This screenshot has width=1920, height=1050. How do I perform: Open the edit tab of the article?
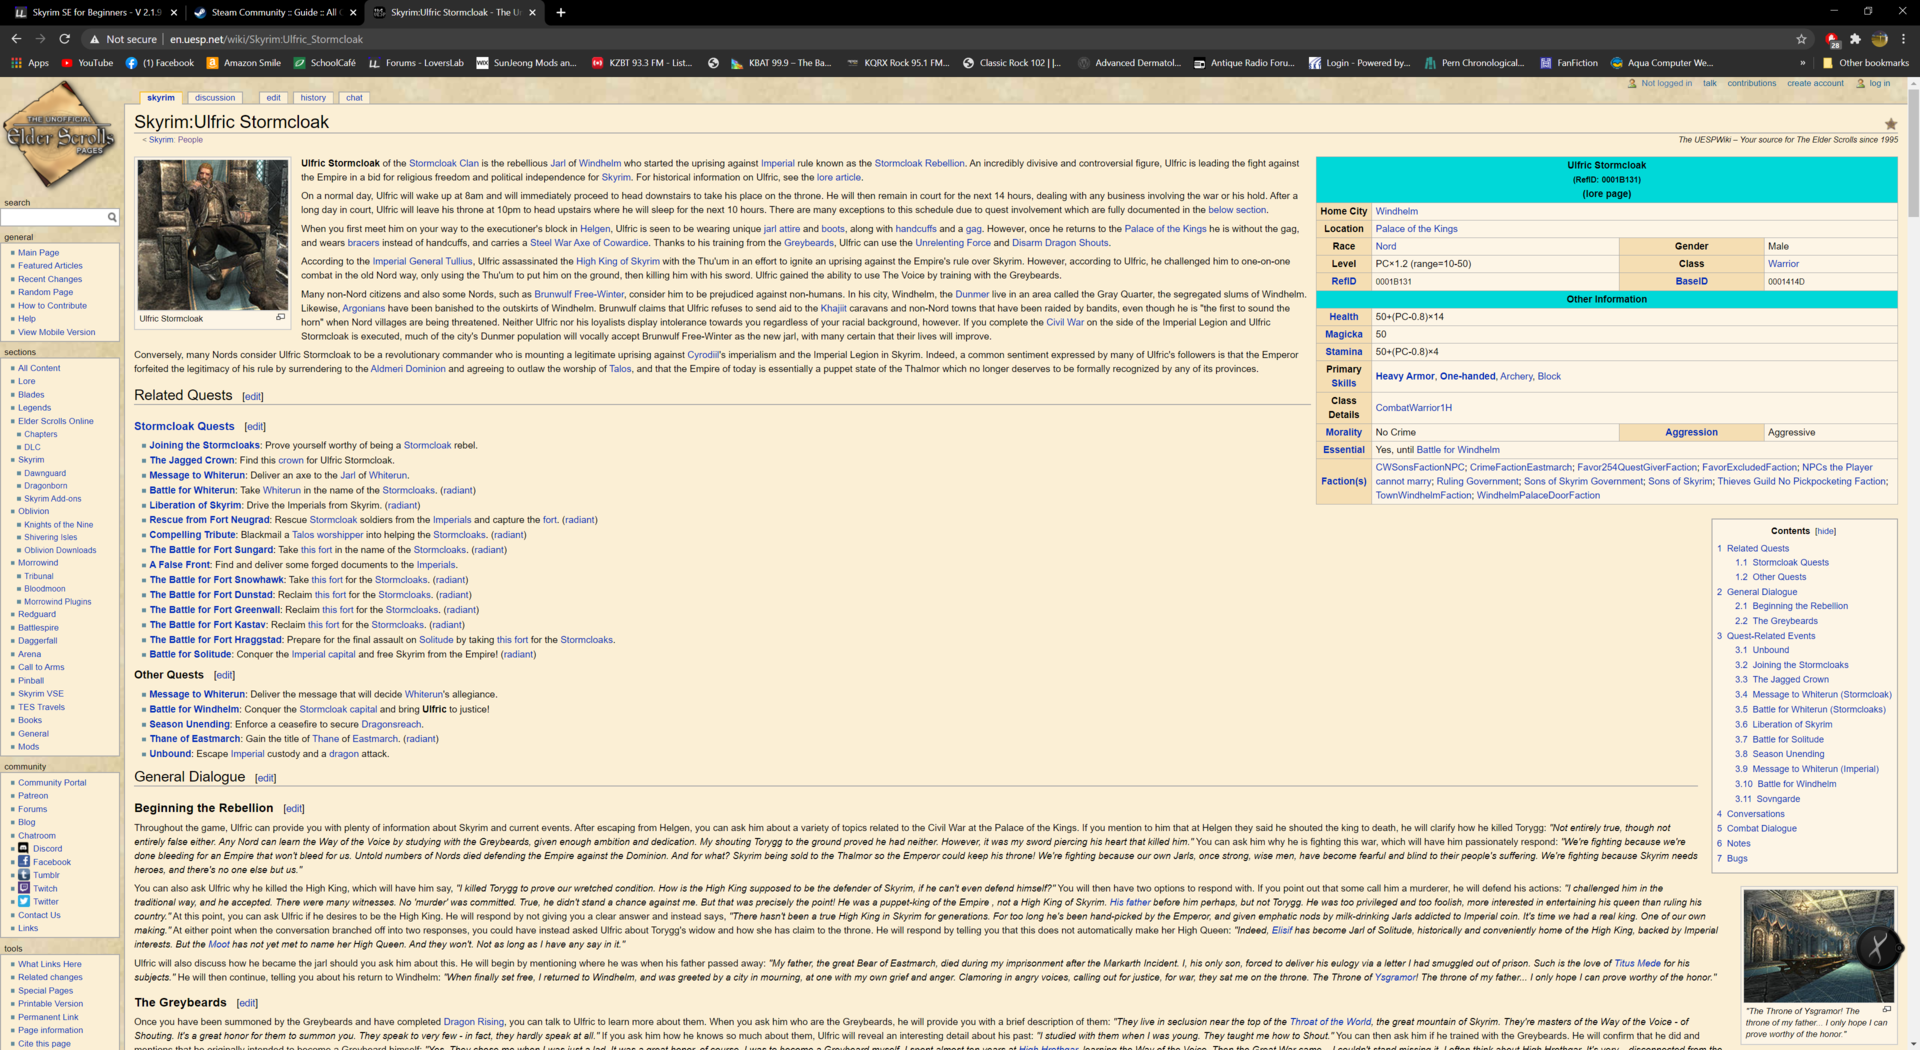coord(273,98)
